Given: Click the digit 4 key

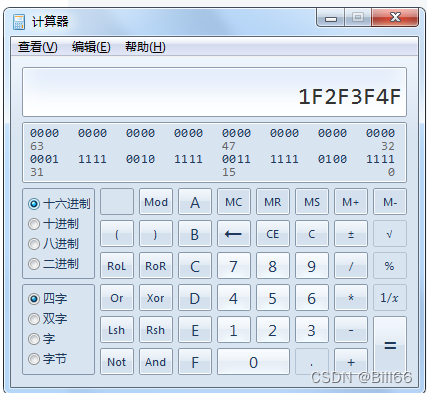Looking at the screenshot, I should [234, 298].
